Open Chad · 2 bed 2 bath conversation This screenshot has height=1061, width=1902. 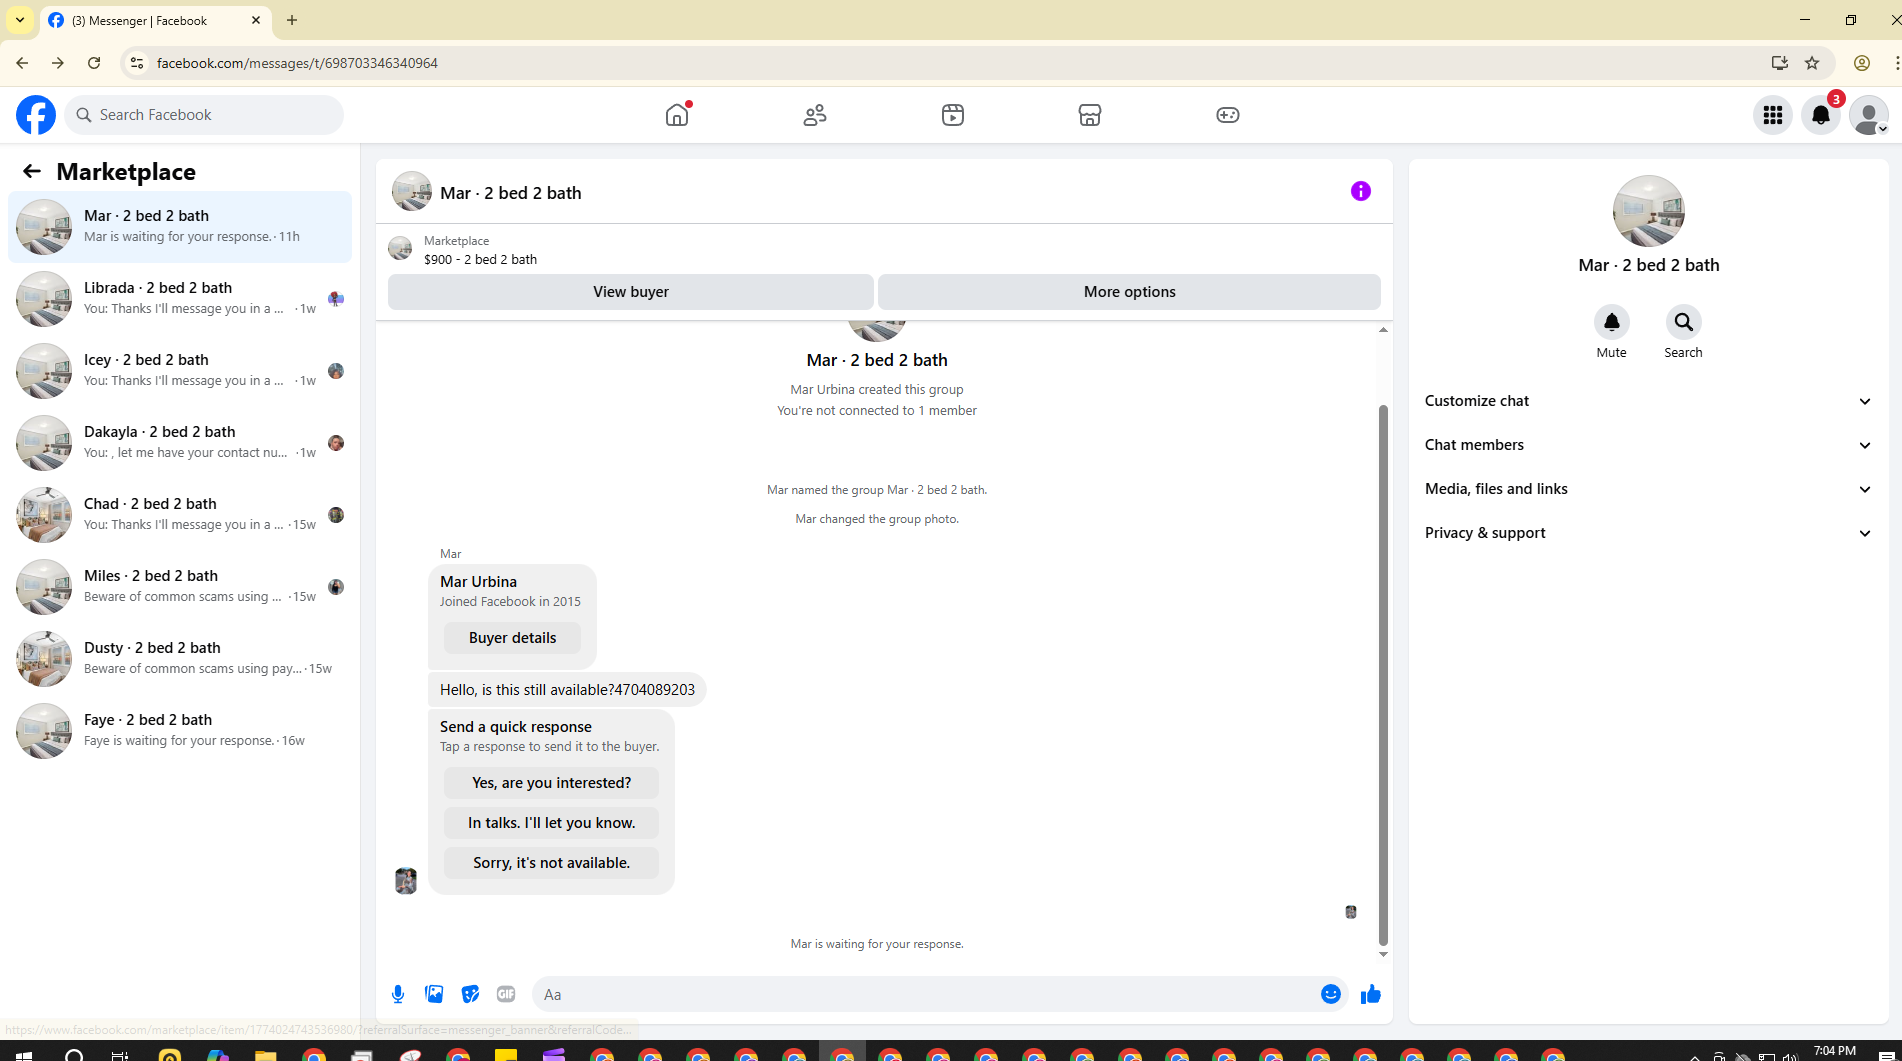180,515
